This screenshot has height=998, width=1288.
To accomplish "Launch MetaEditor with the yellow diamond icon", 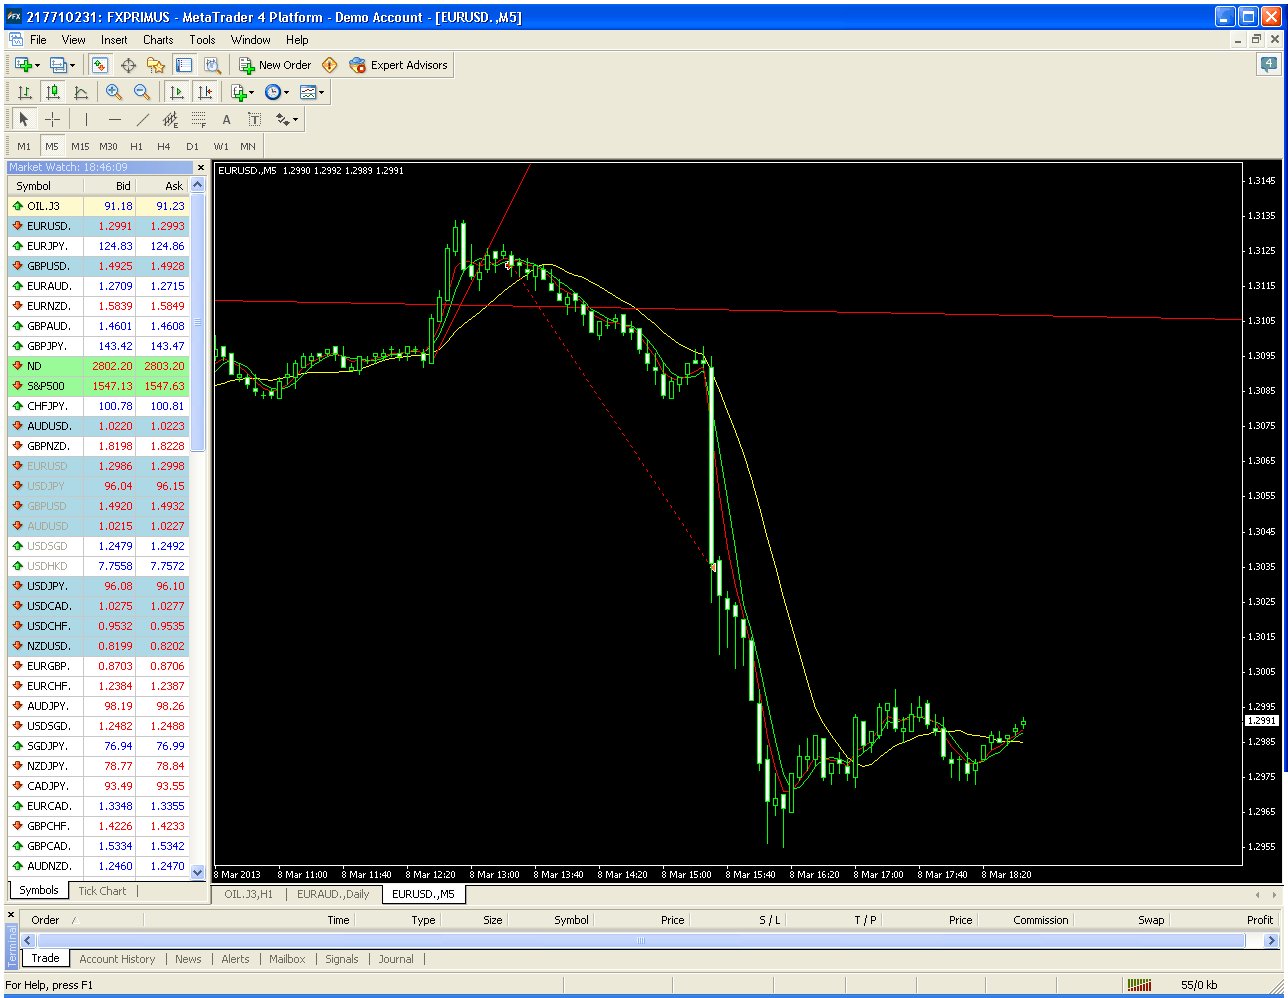I will tap(330, 65).
